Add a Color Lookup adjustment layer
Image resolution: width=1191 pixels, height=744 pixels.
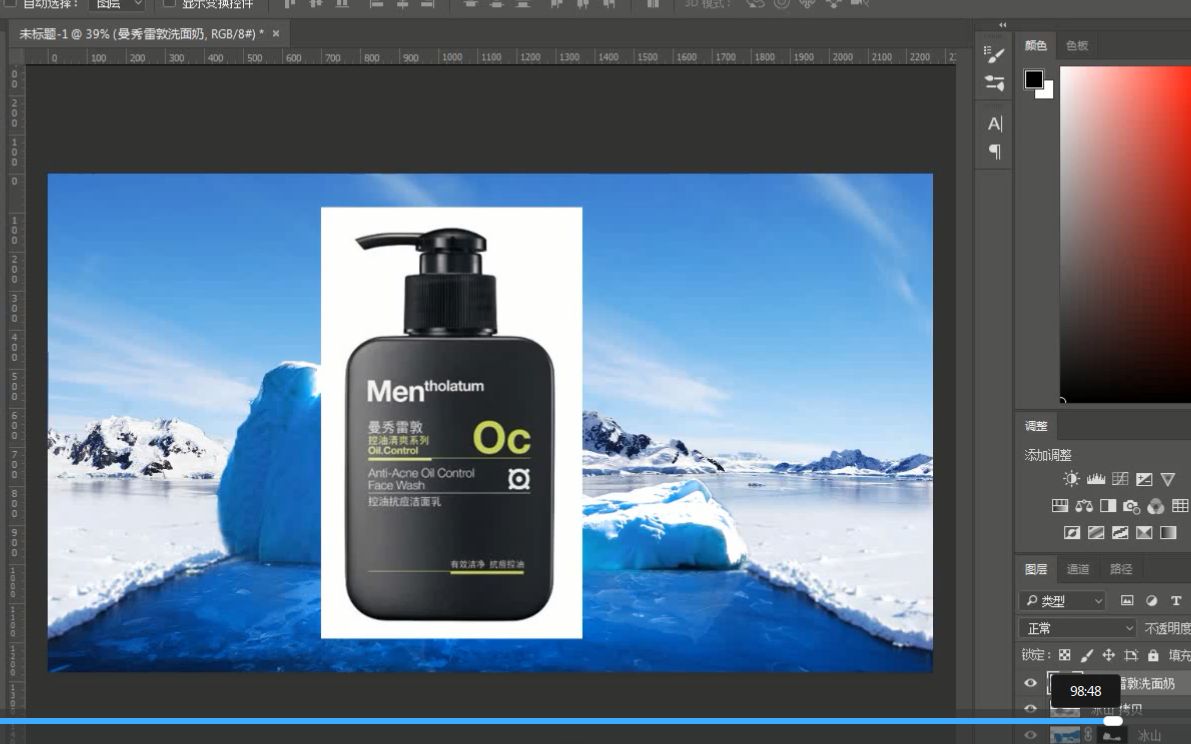pos(1180,506)
